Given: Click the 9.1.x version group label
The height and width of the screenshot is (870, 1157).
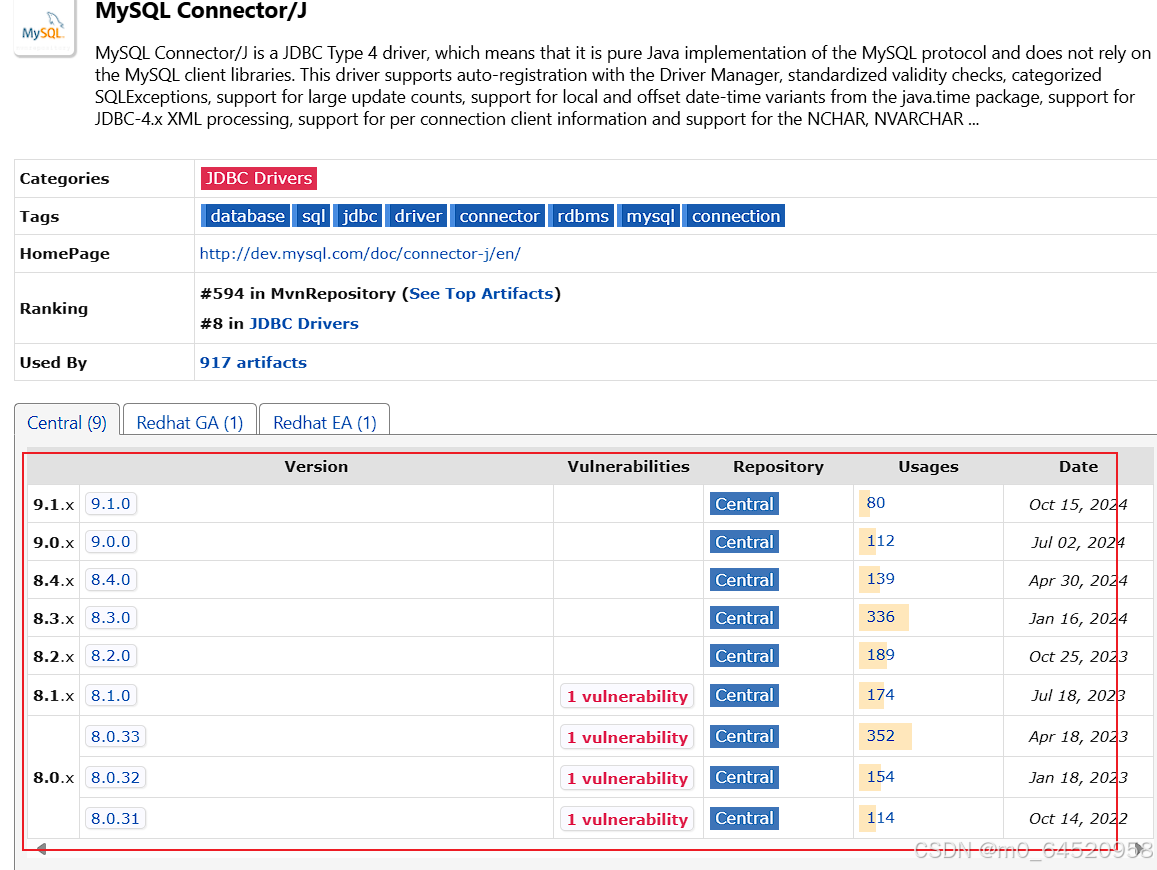Looking at the screenshot, I should (54, 505).
